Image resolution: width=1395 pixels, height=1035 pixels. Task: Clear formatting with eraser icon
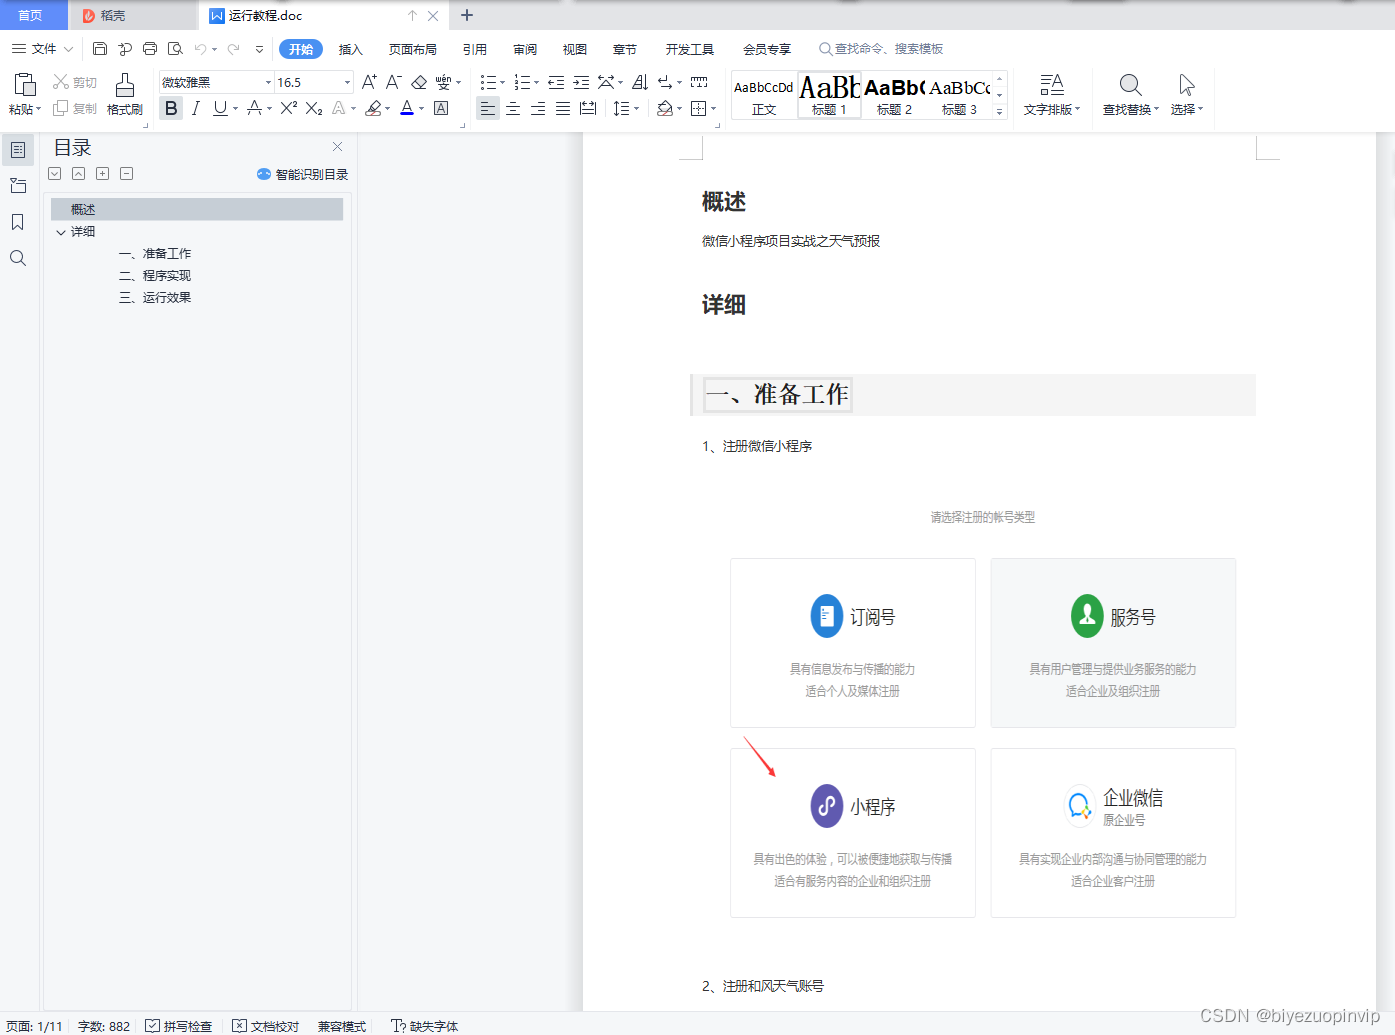[x=419, y=82]
